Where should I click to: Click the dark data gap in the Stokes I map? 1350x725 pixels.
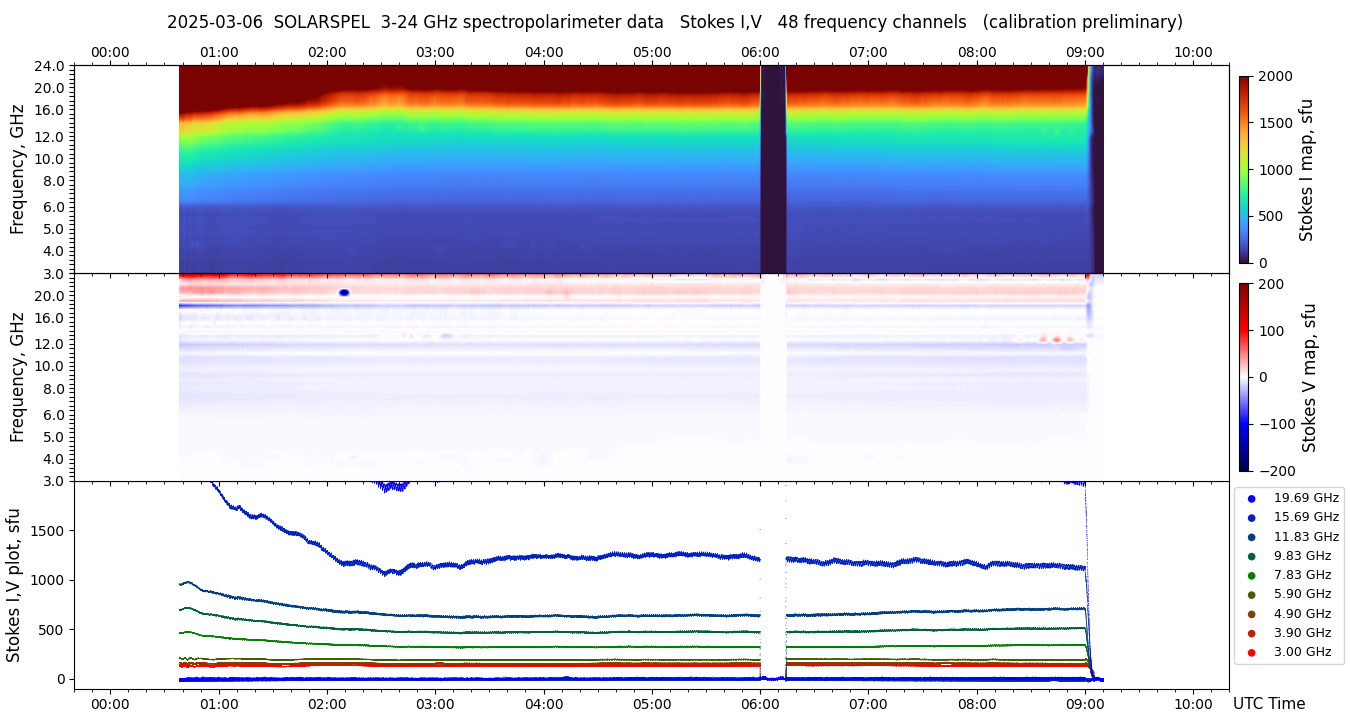(x=773, y=169)
